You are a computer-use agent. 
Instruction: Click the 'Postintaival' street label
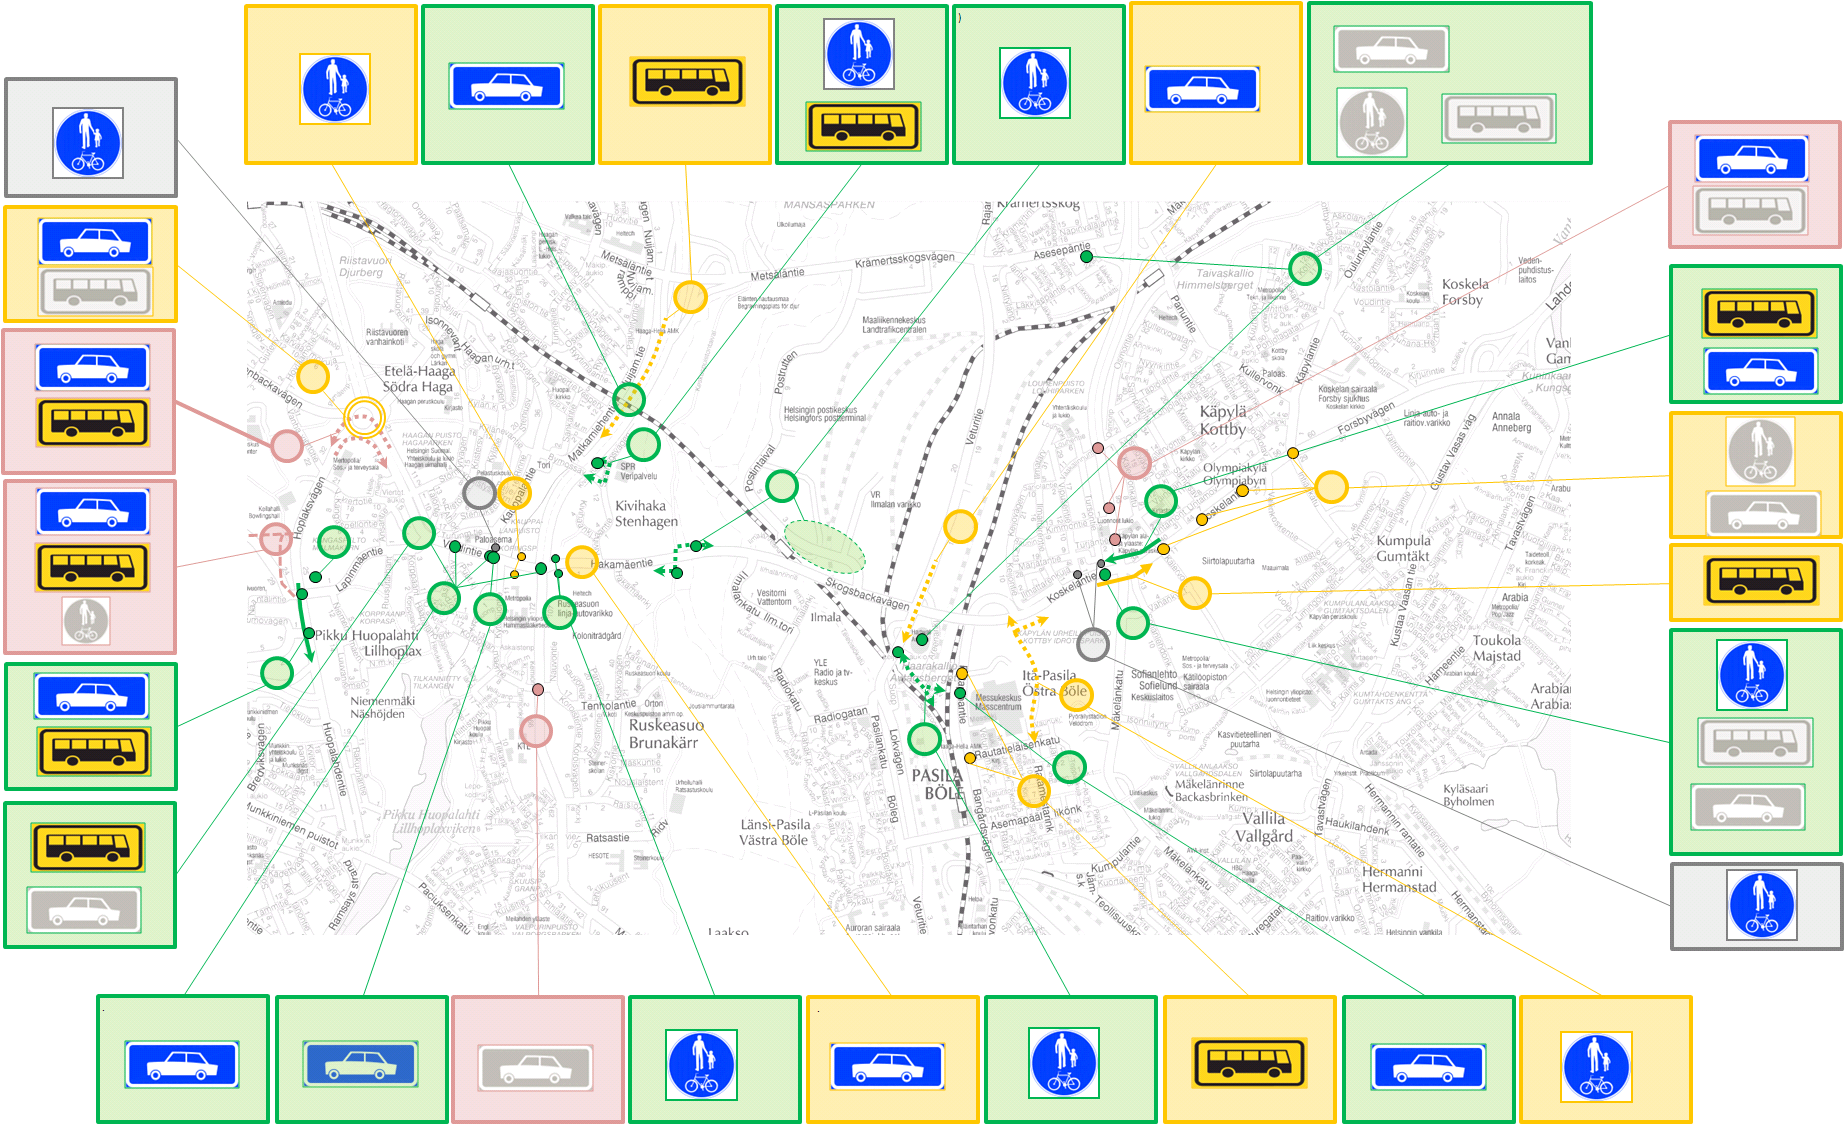click(760, 469)
